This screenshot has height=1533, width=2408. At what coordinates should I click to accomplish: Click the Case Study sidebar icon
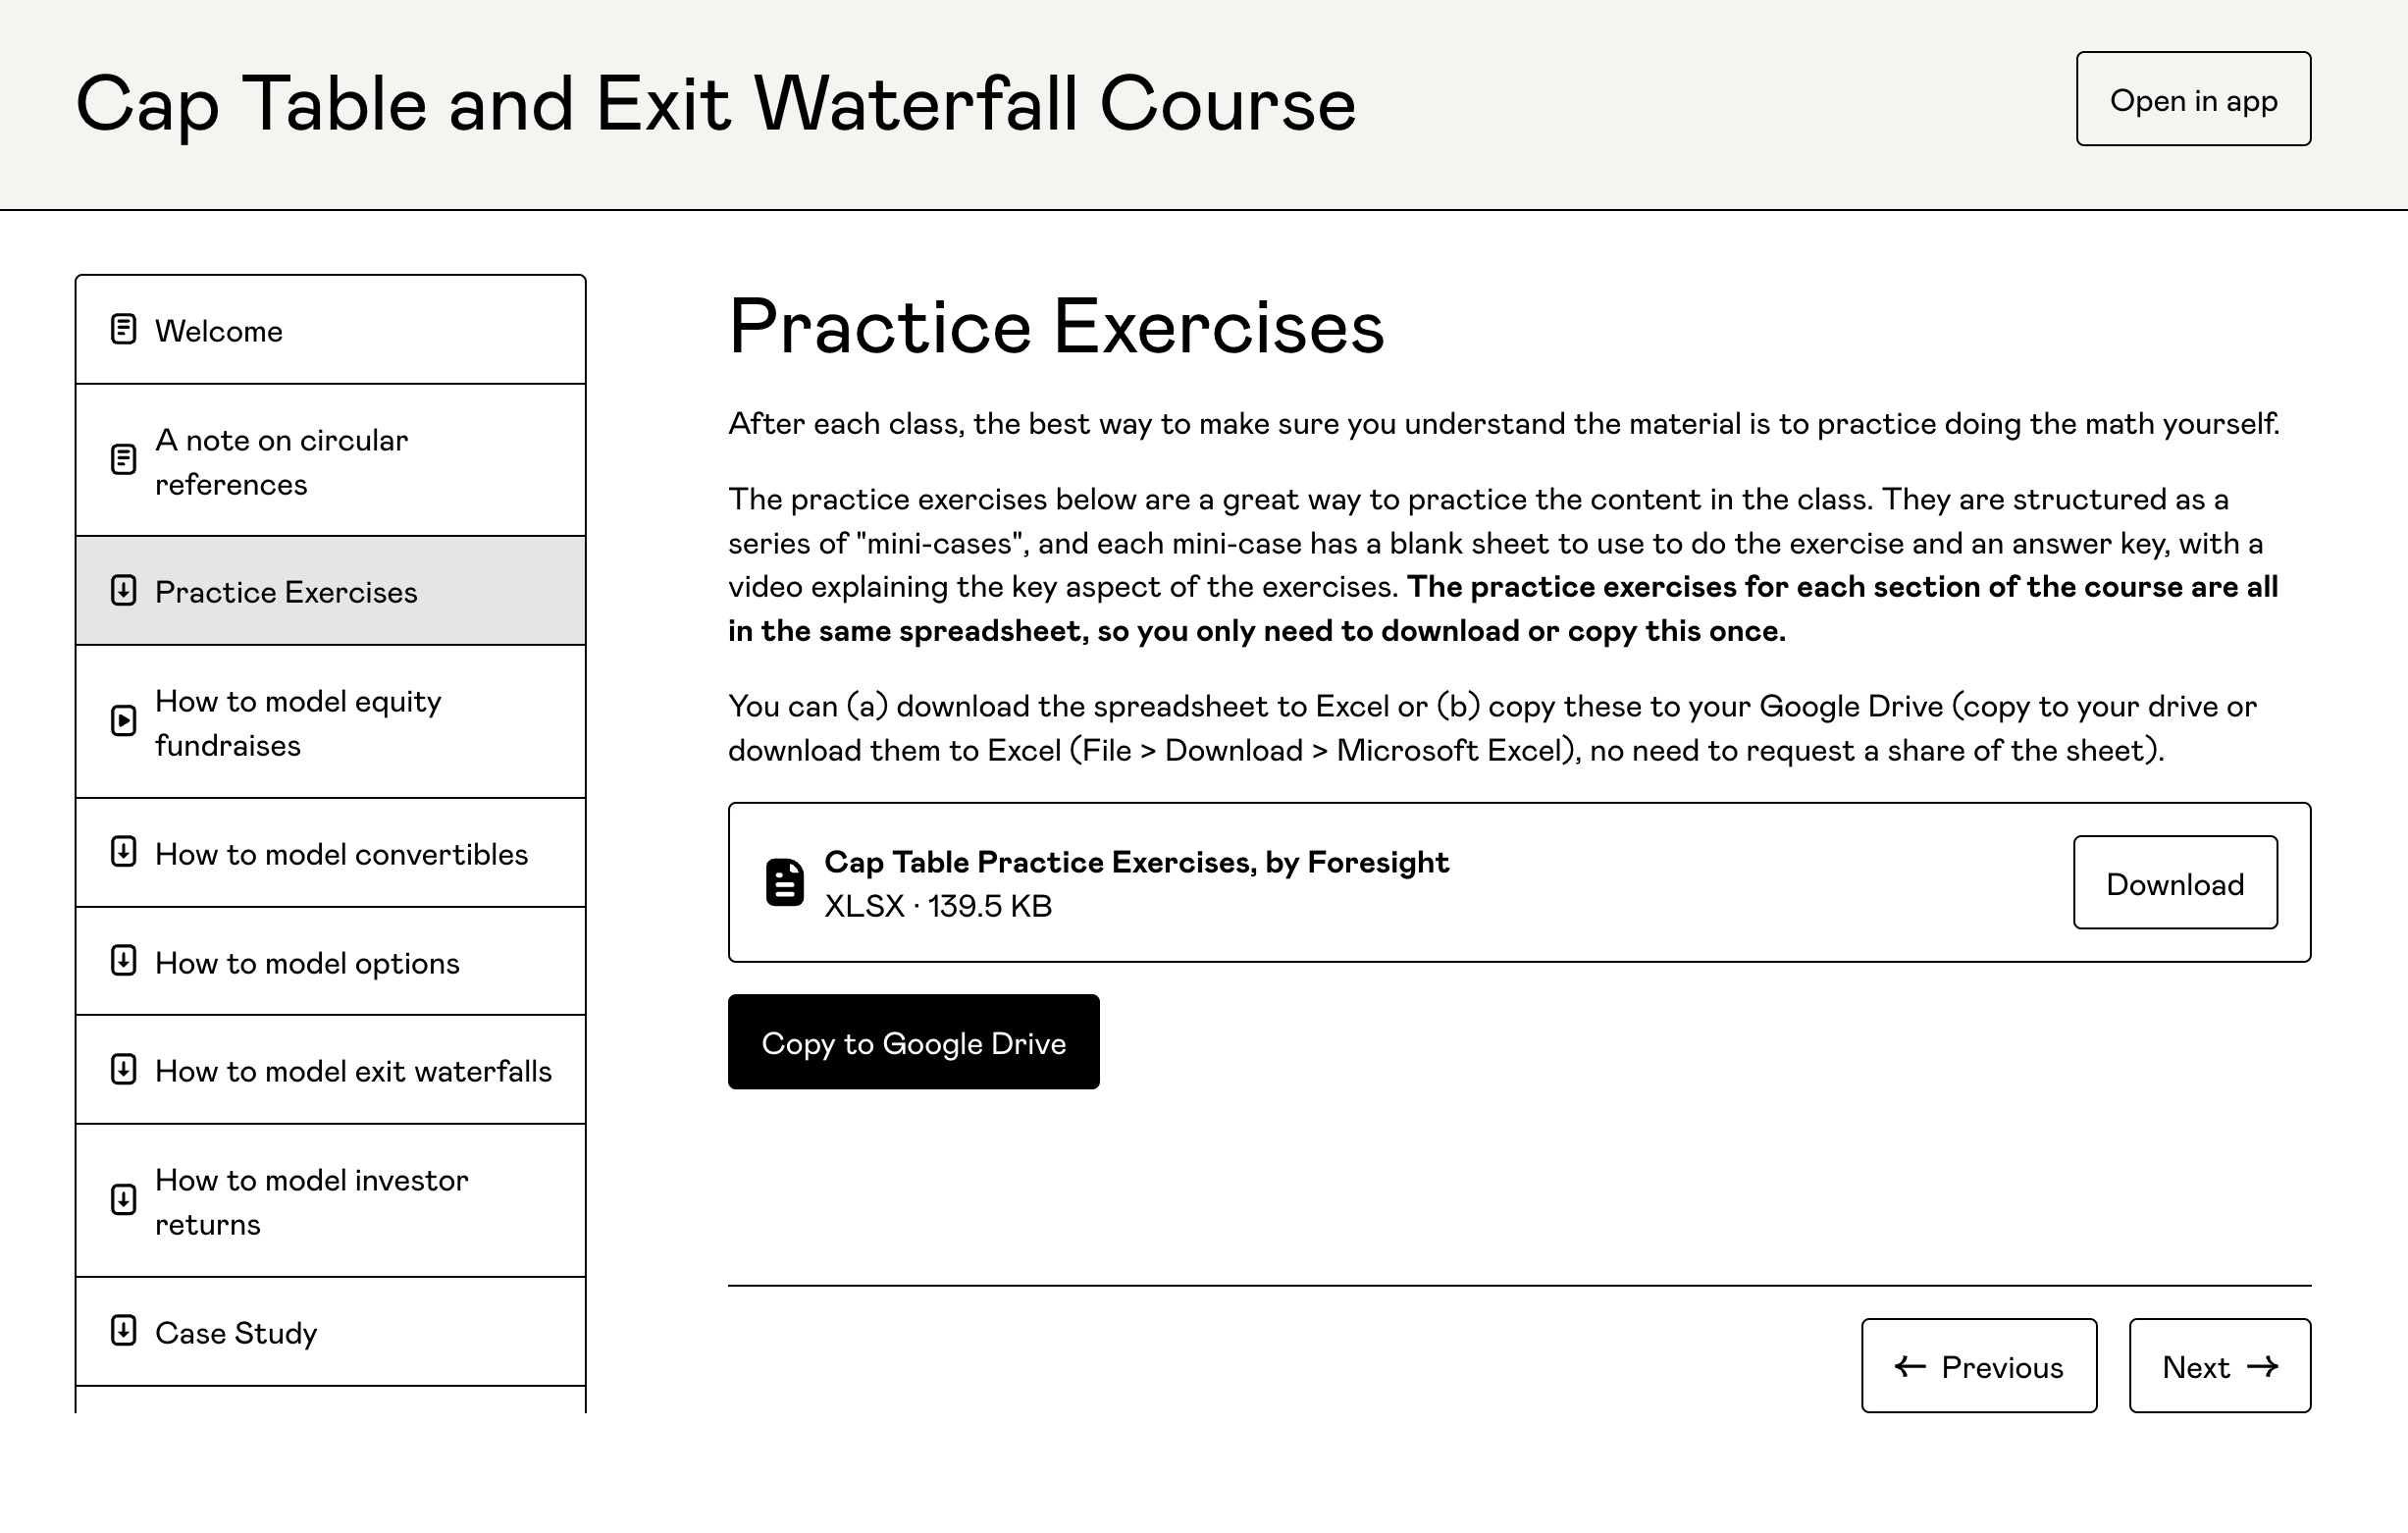[123, 1329]
